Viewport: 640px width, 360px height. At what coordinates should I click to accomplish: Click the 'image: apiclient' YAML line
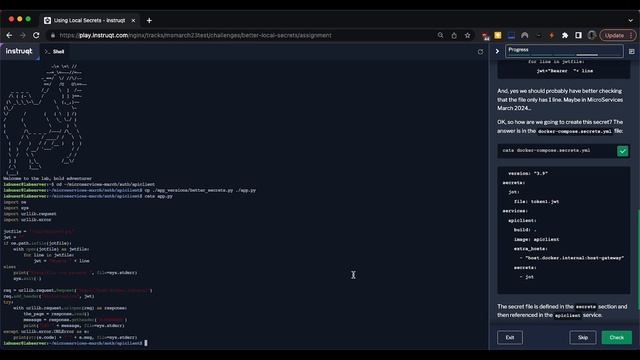(536, 240)
